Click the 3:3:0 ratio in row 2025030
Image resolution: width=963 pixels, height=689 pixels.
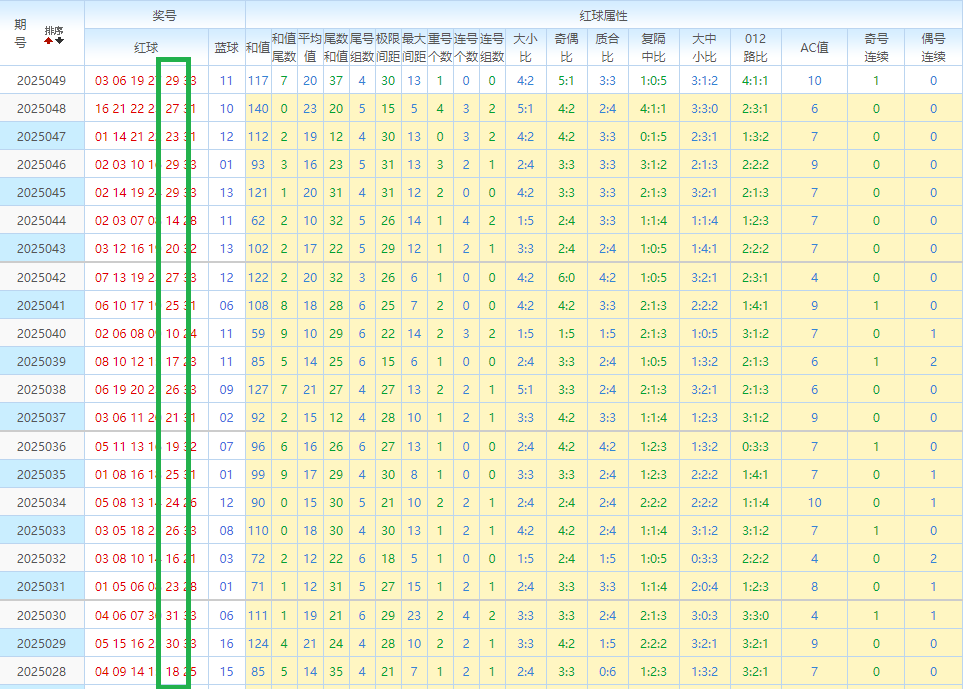tap(755, 615)
